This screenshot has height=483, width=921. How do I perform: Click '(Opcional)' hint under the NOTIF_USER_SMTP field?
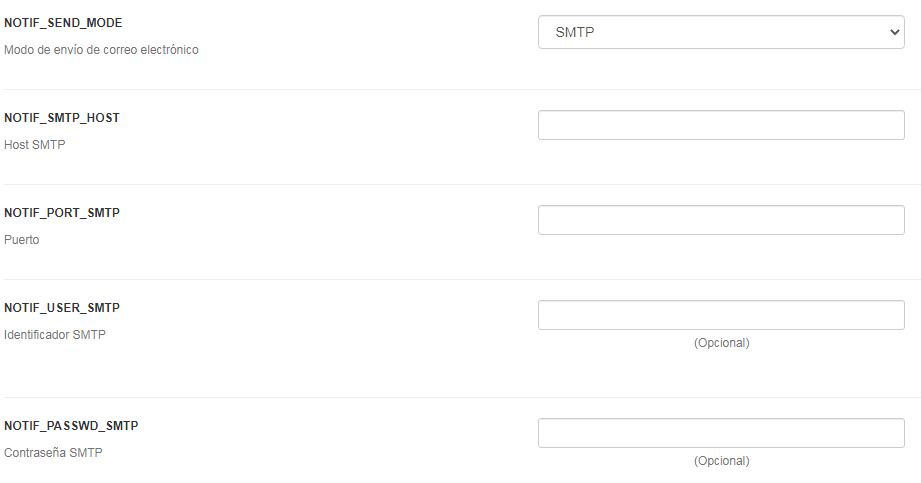click(721, 343)
